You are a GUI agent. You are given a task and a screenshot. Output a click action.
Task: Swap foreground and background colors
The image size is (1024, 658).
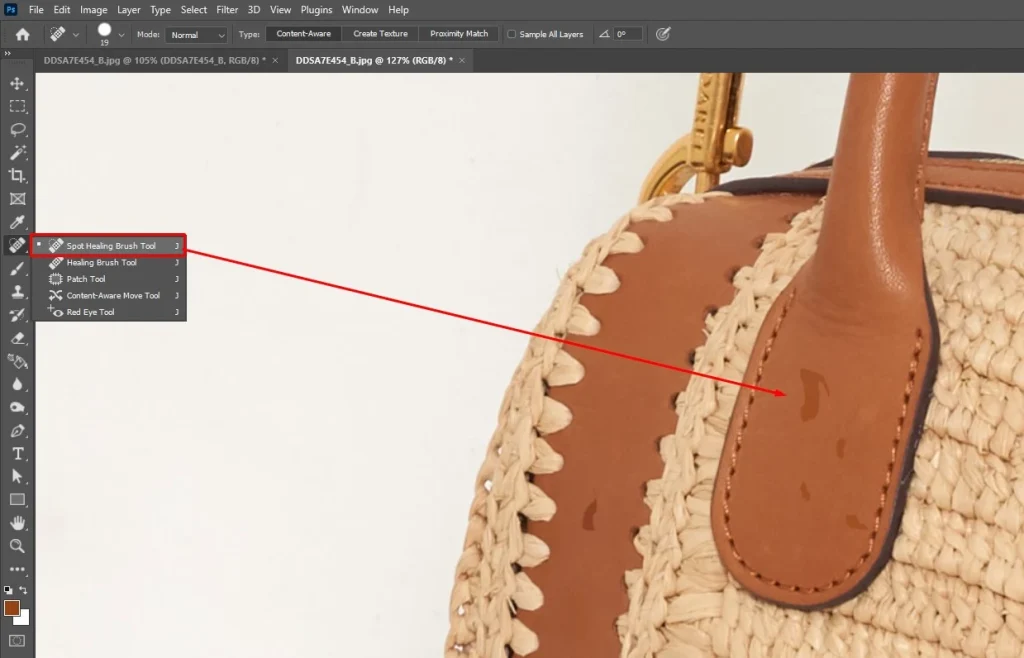point(24,591)
